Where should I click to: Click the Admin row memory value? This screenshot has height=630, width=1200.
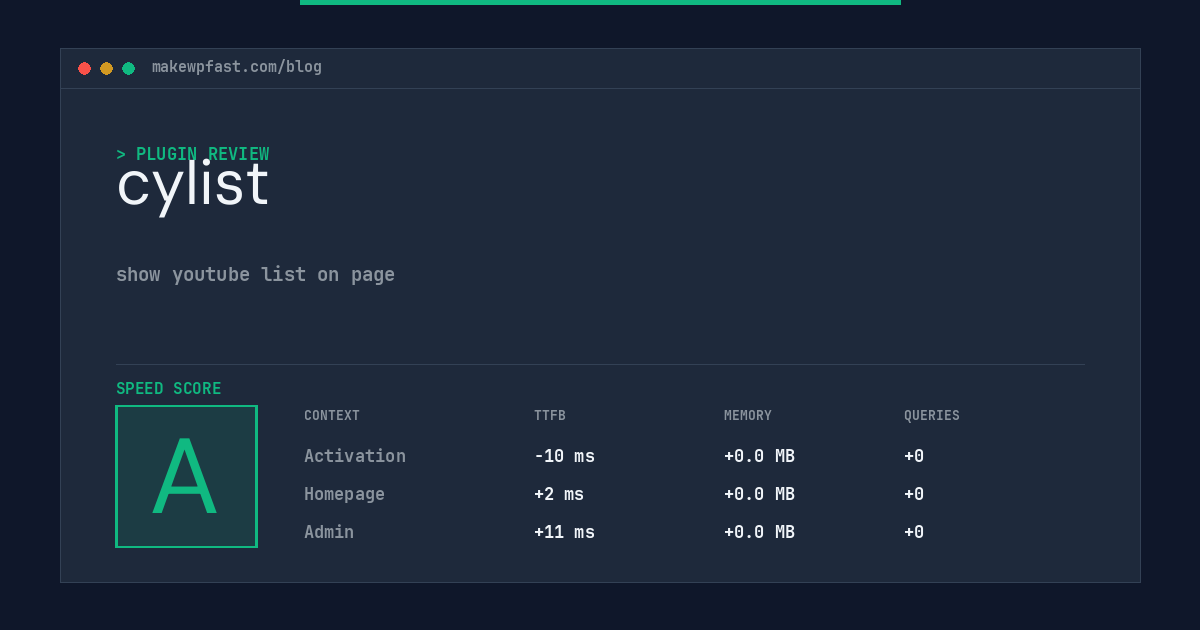(x=759, y=532)
